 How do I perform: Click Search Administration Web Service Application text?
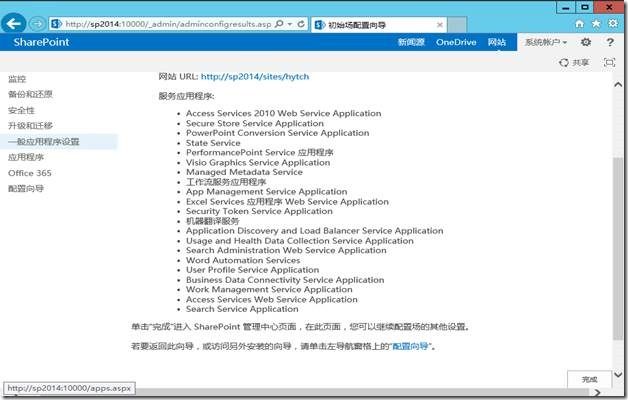click(286, 251)
